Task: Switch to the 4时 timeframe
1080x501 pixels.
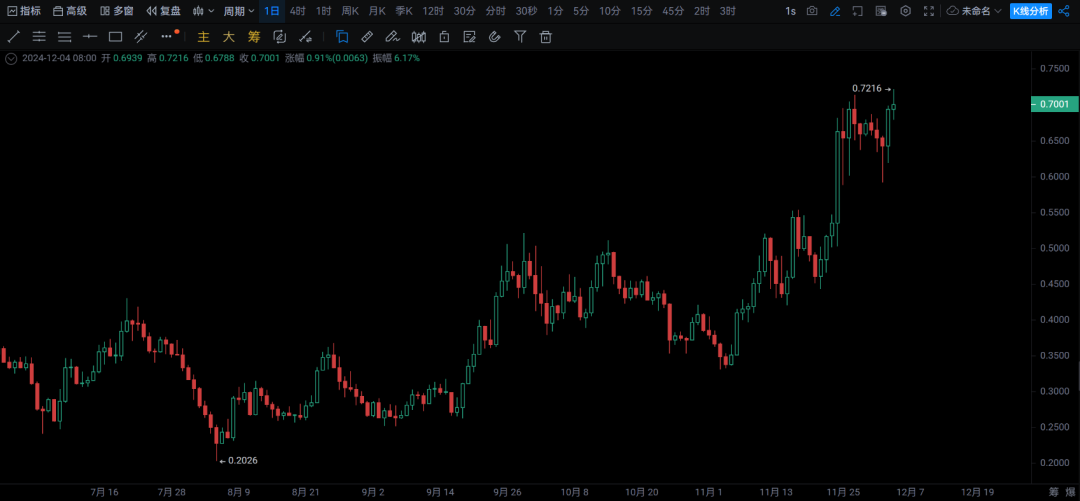Action: click(x=298, y=11)
